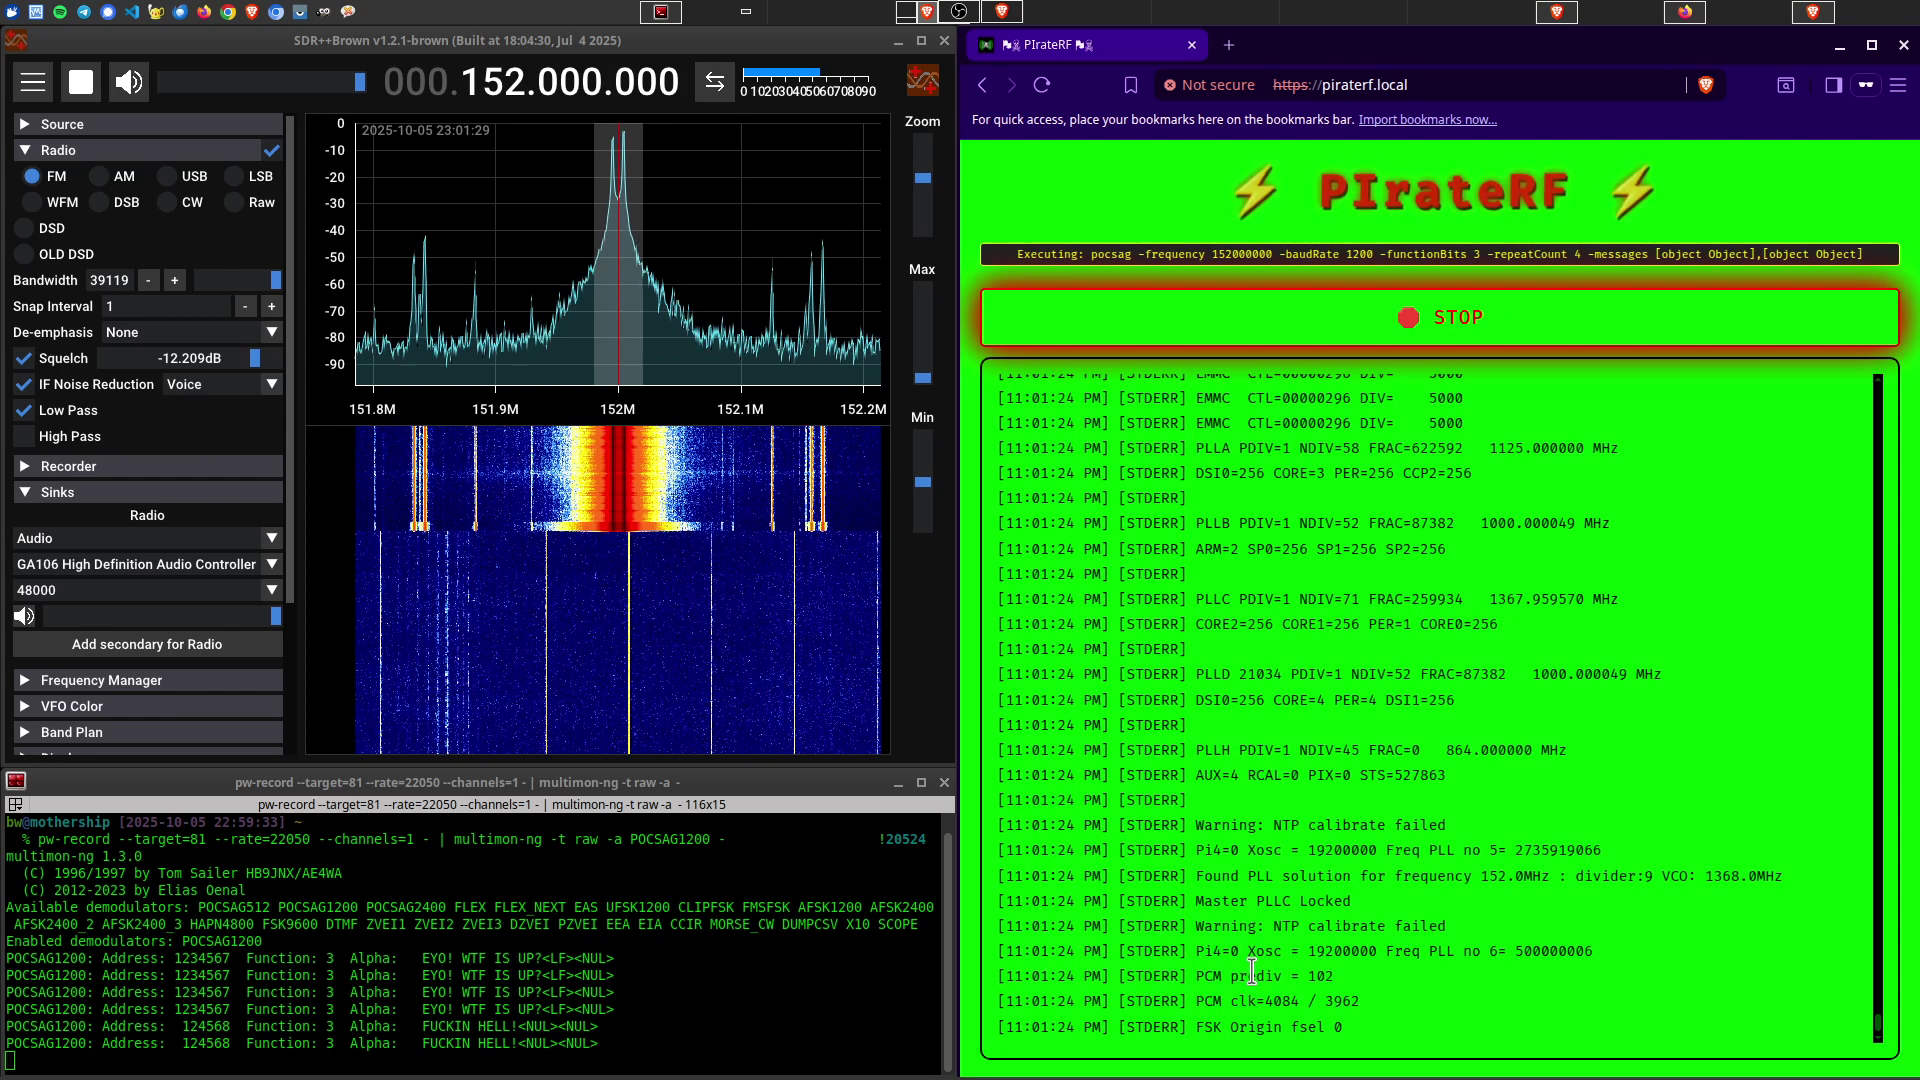Open a new browser tab
1920x1080 pixels.
tap(1229, 45)
